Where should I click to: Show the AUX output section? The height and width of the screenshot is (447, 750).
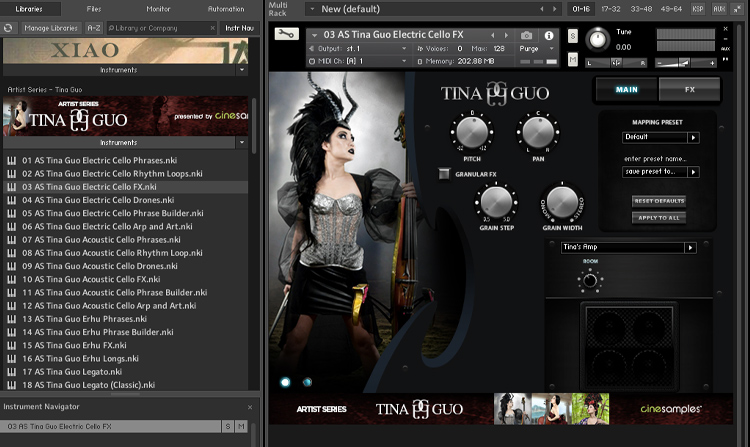719,9
